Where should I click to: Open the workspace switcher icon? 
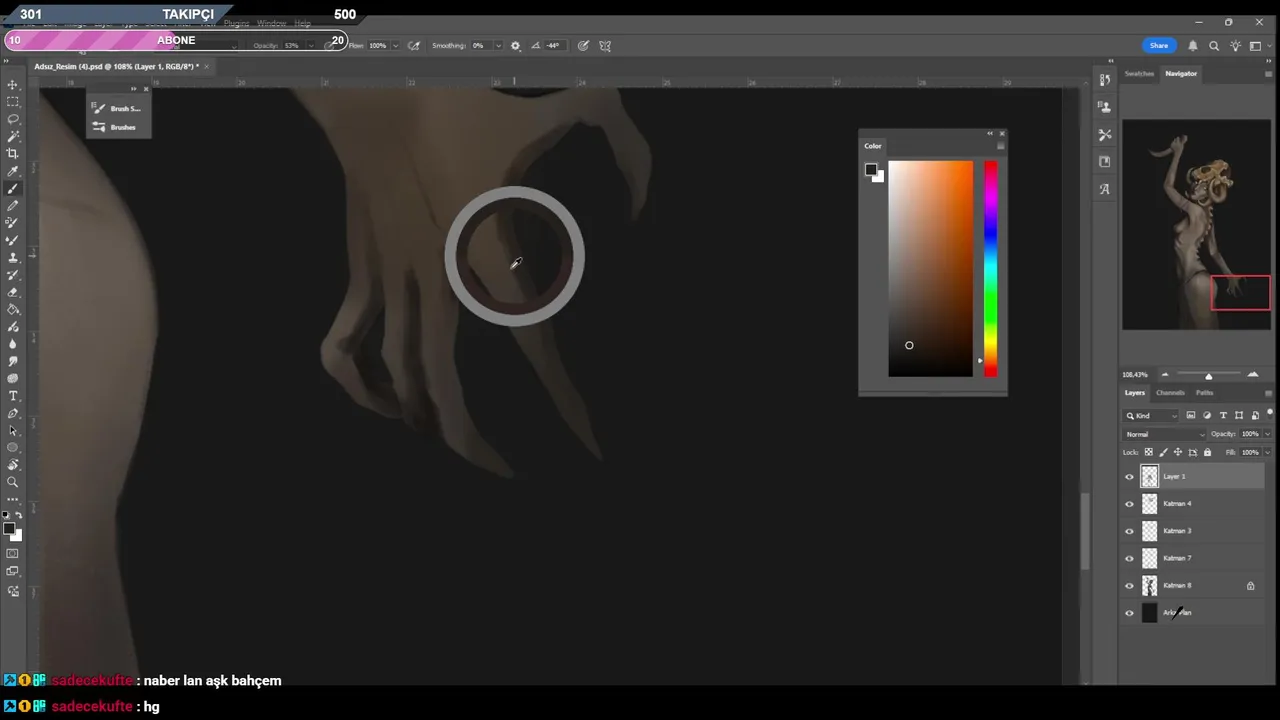pyautogui.click(x=1256, y=45)
